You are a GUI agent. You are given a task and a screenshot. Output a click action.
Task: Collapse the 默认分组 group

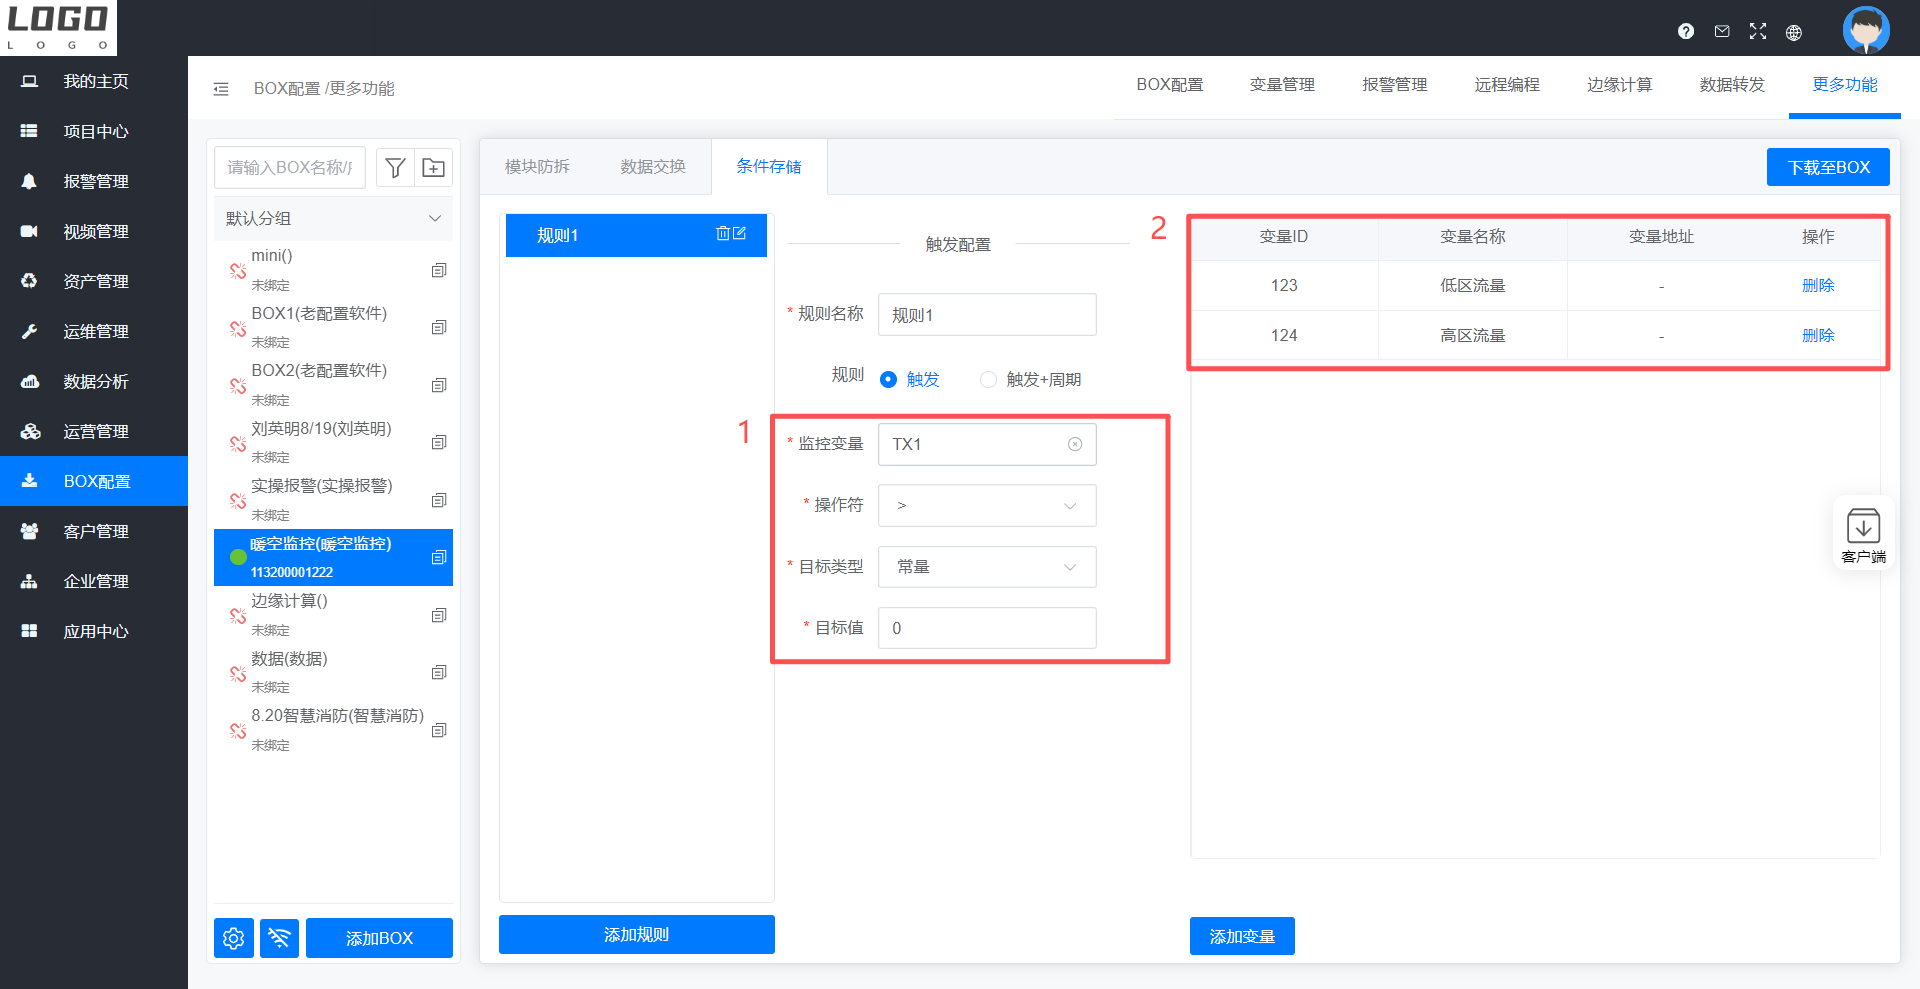435,219
